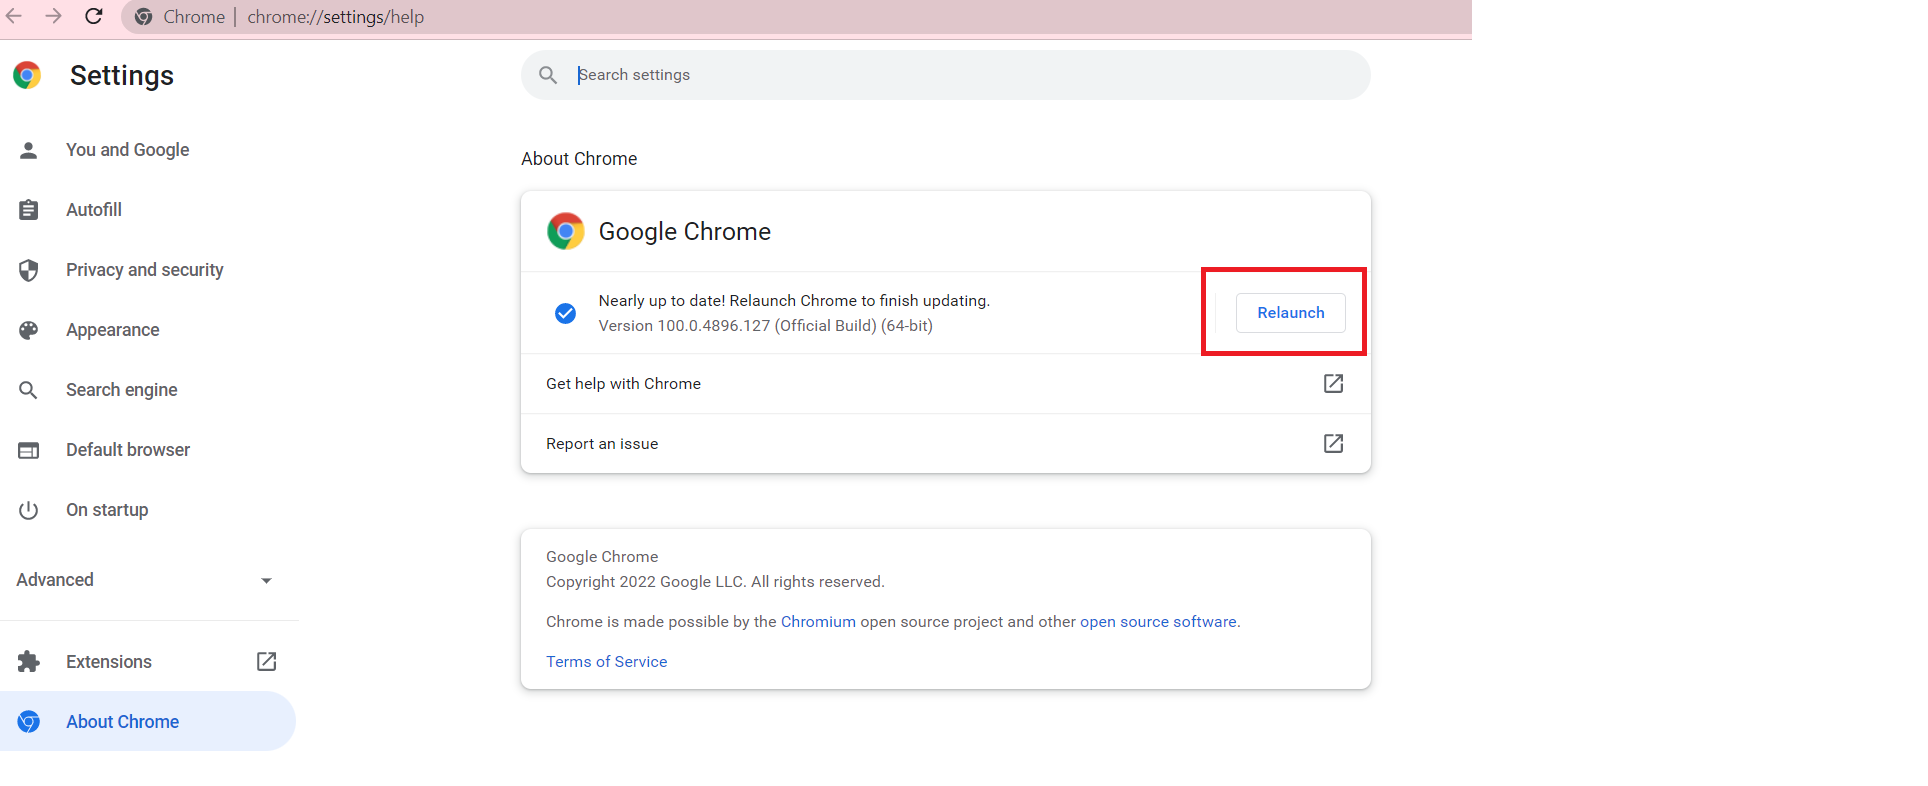Screen dimensions: 1928x786
Task: Click the browser back arrow
Action: coord(14,16)
